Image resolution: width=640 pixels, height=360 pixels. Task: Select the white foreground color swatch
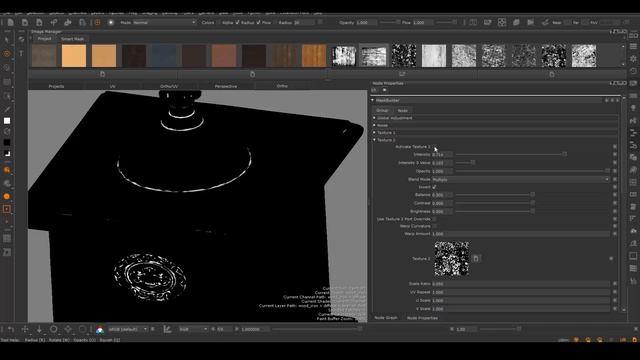click(x=7, y=121)
